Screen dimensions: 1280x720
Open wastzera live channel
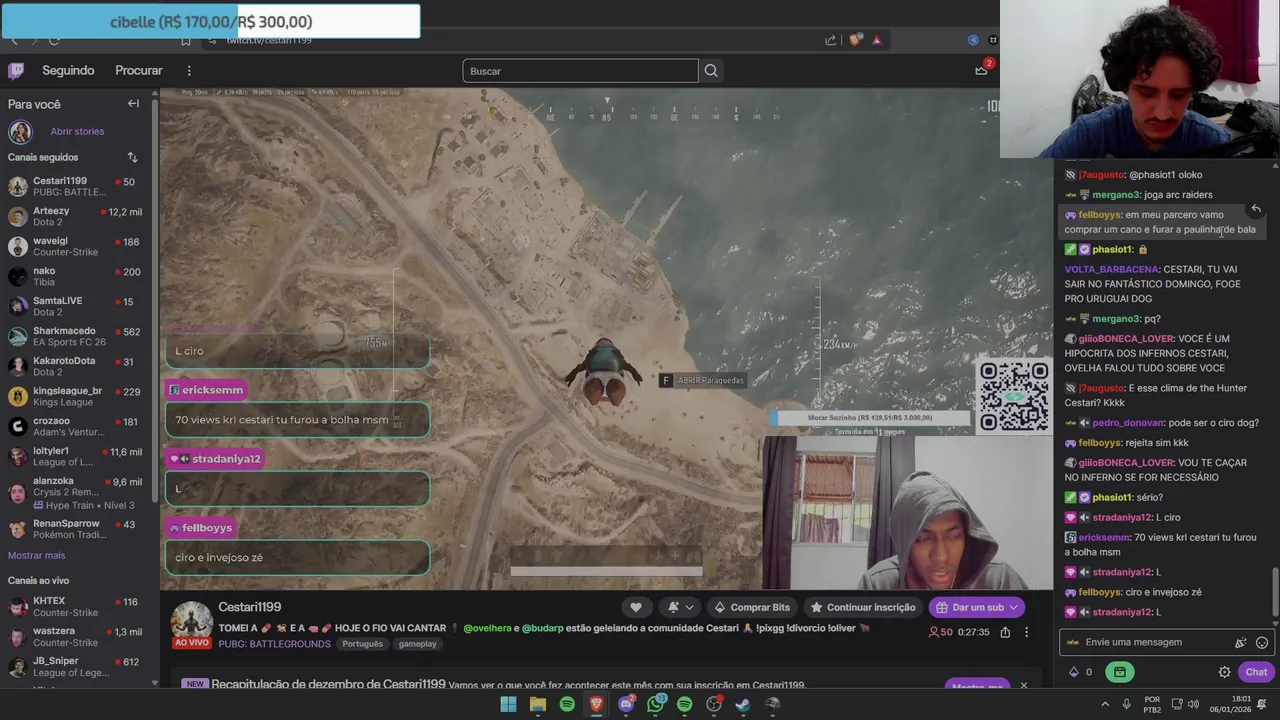pyautogui.click(x=75, y=636)
